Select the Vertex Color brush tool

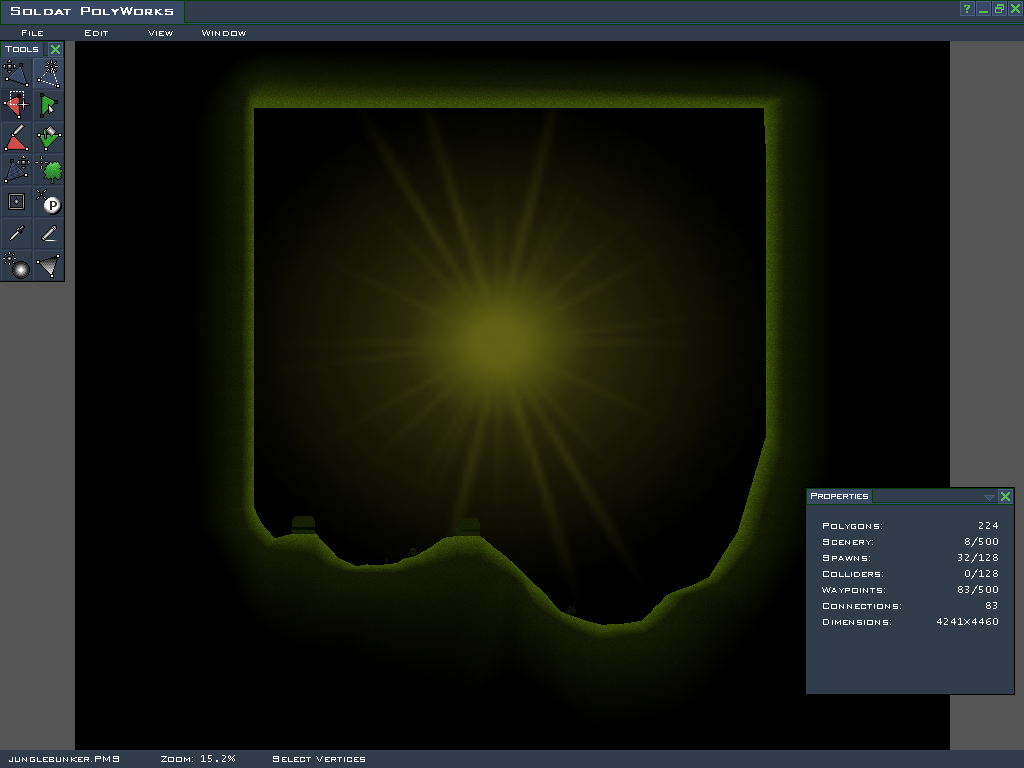pyautogui.click(x=16, y=137)
